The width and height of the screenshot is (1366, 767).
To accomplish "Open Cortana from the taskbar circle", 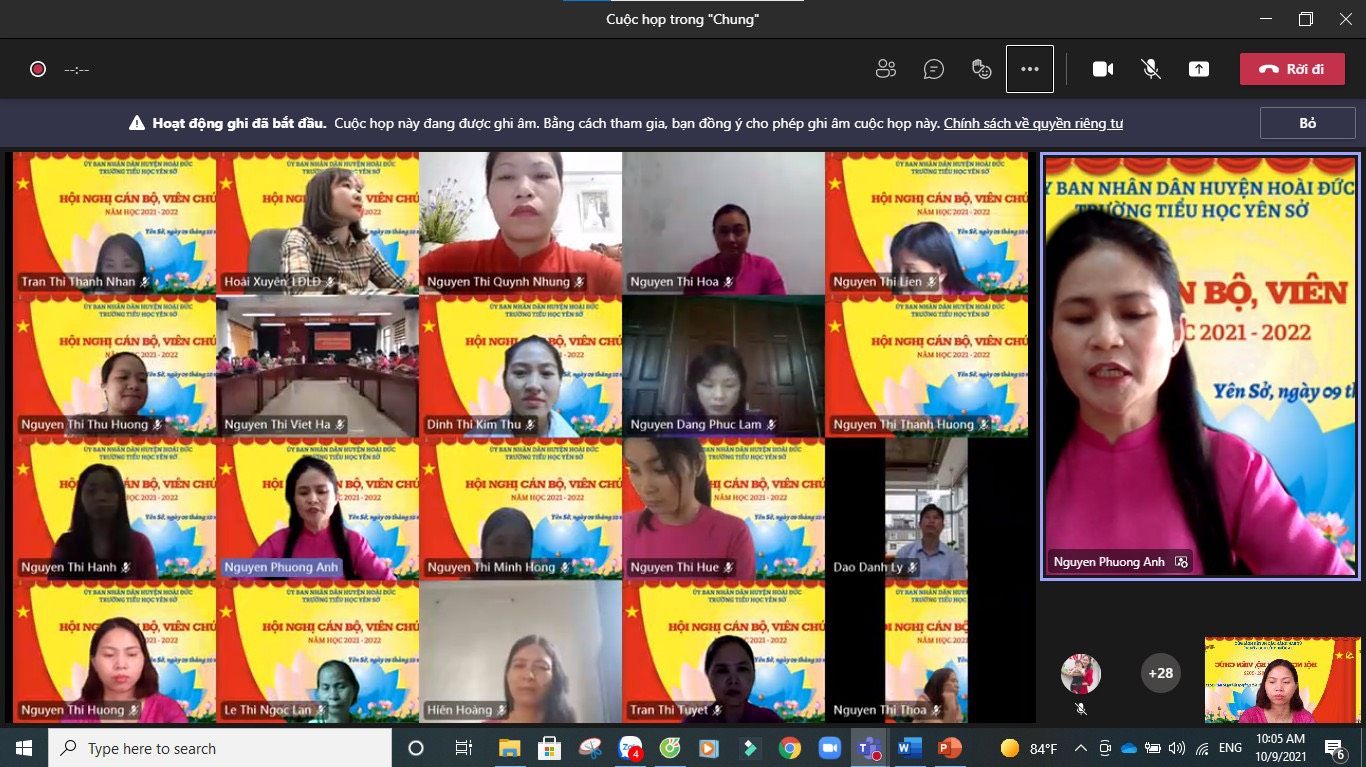I will (x=416, y=748).
